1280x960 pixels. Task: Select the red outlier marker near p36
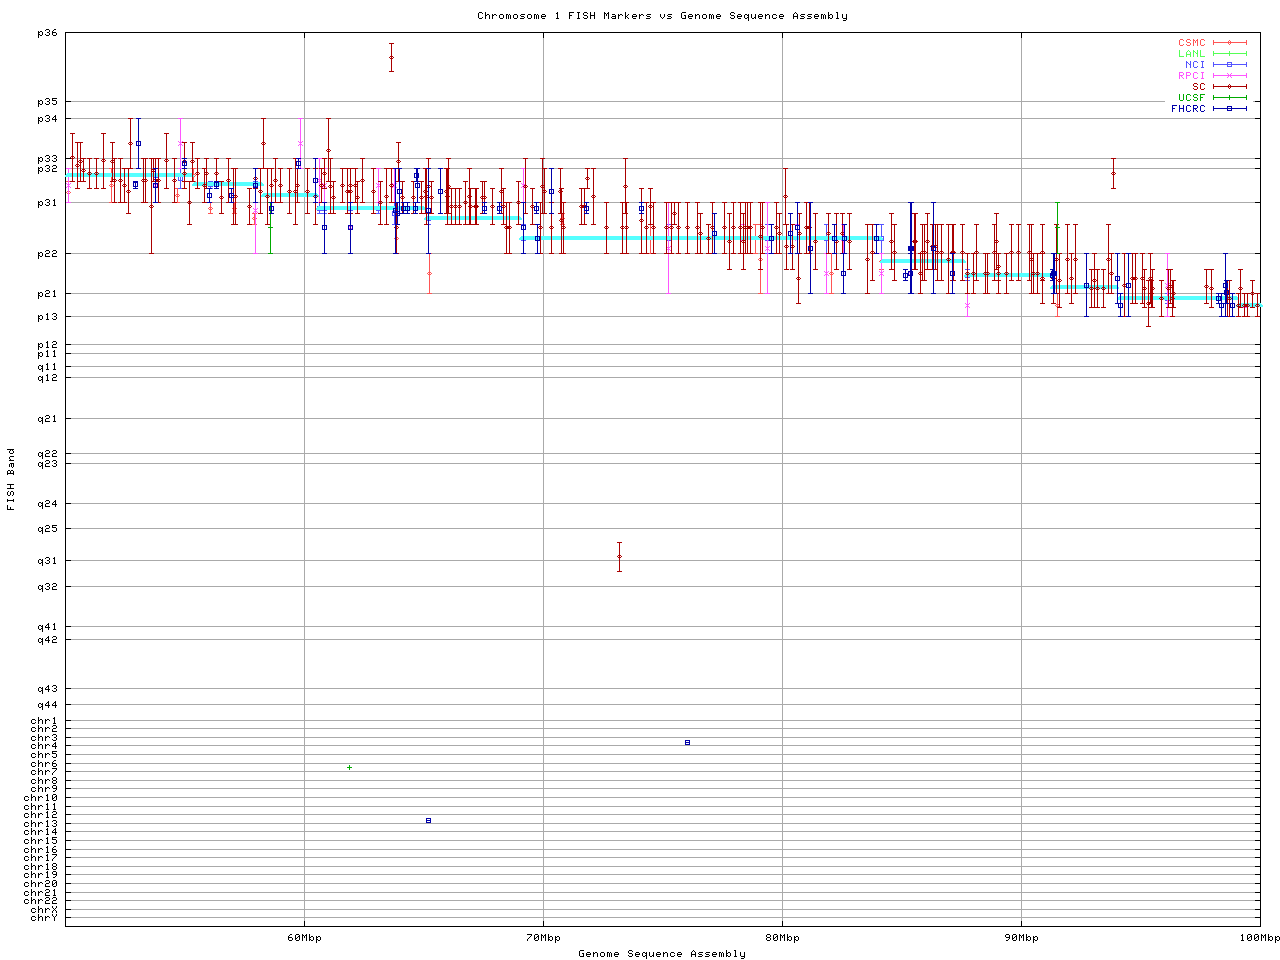[x=391, y=57]
